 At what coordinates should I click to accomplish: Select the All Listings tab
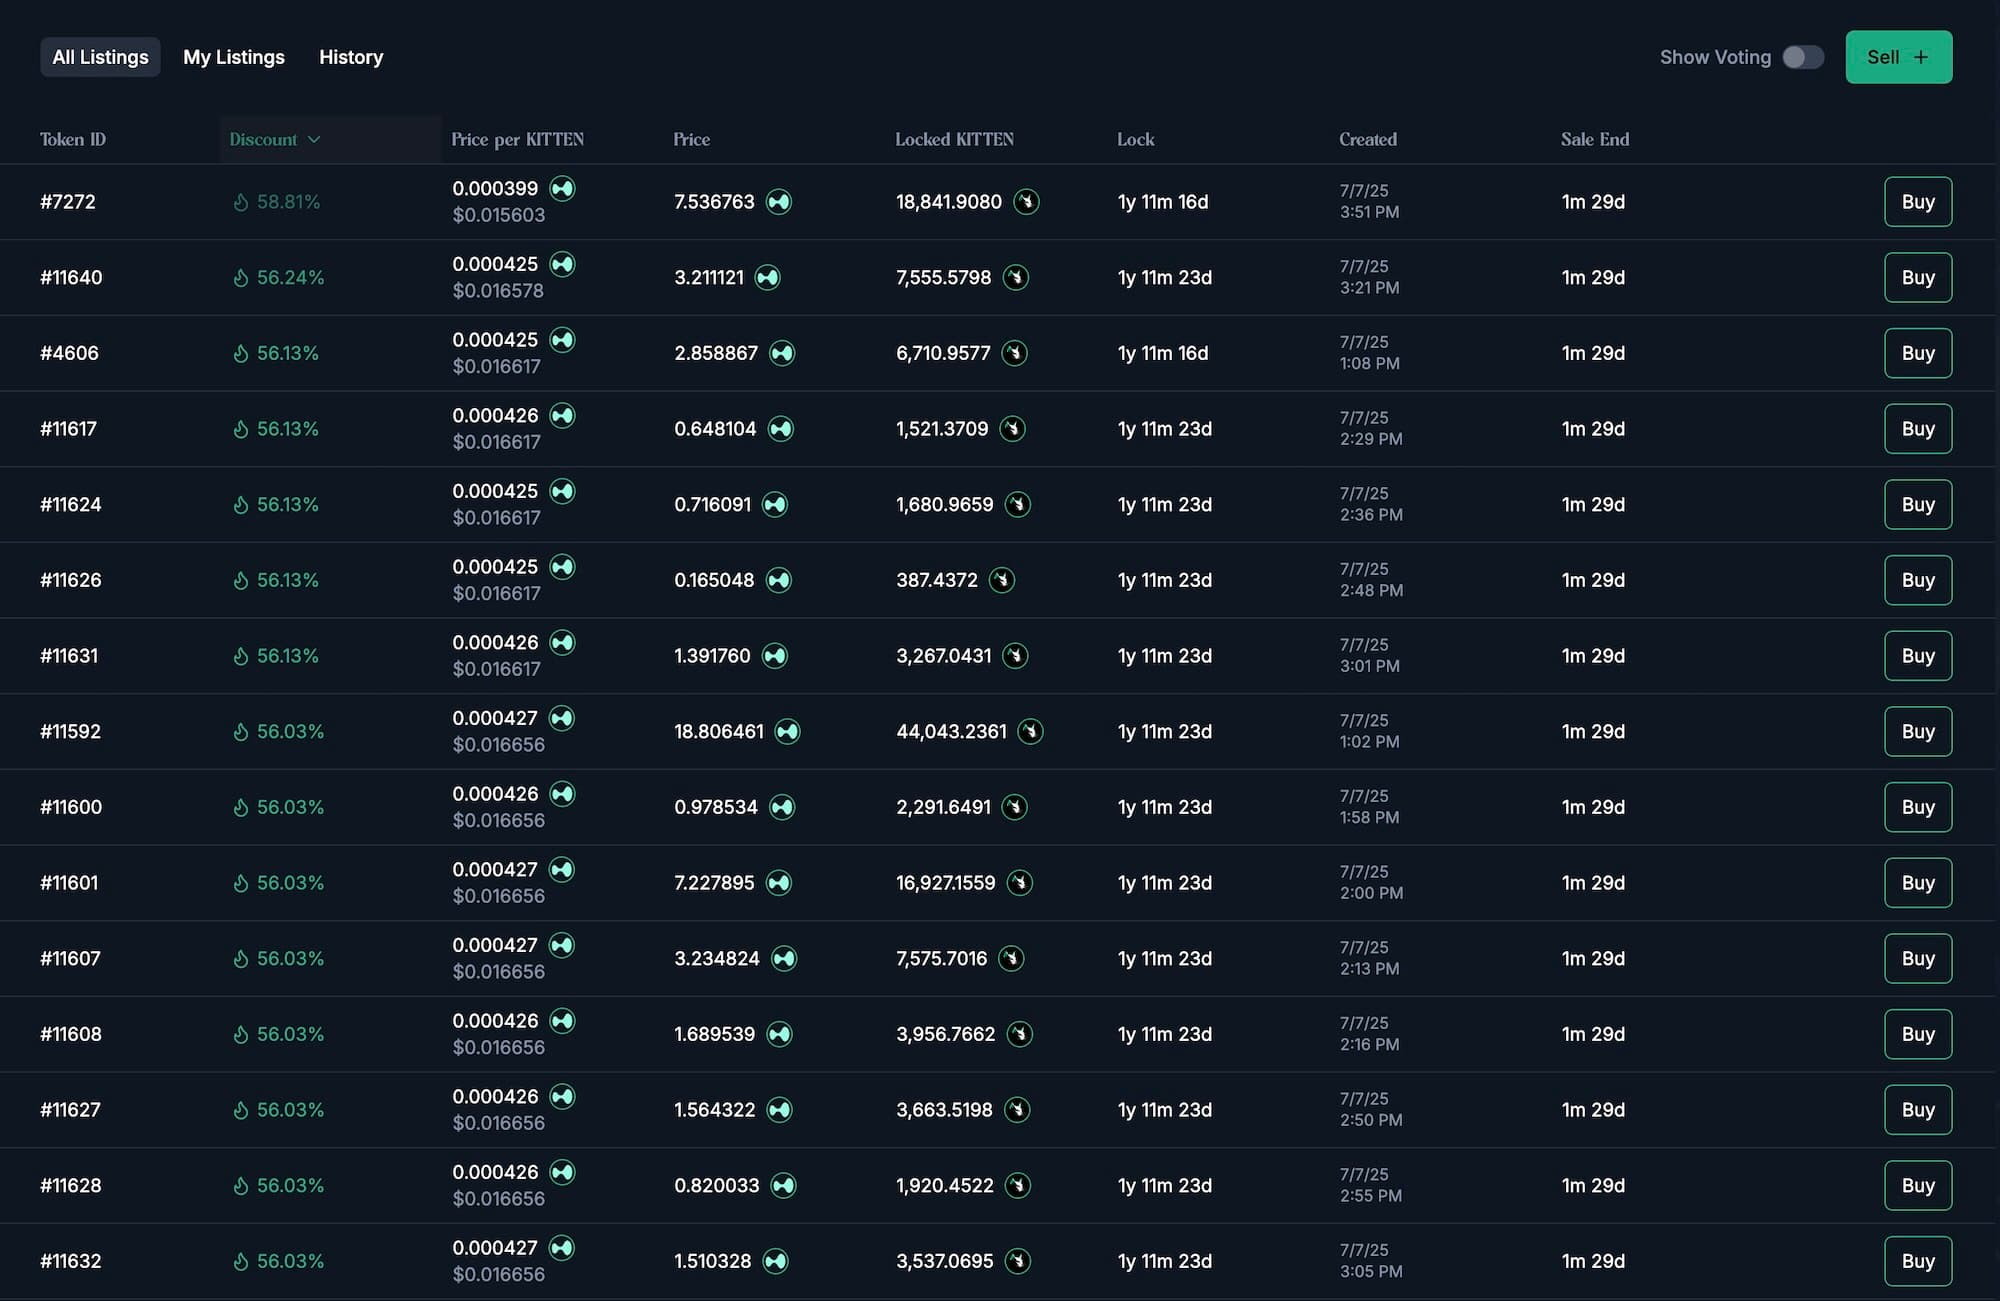(100, 57)
